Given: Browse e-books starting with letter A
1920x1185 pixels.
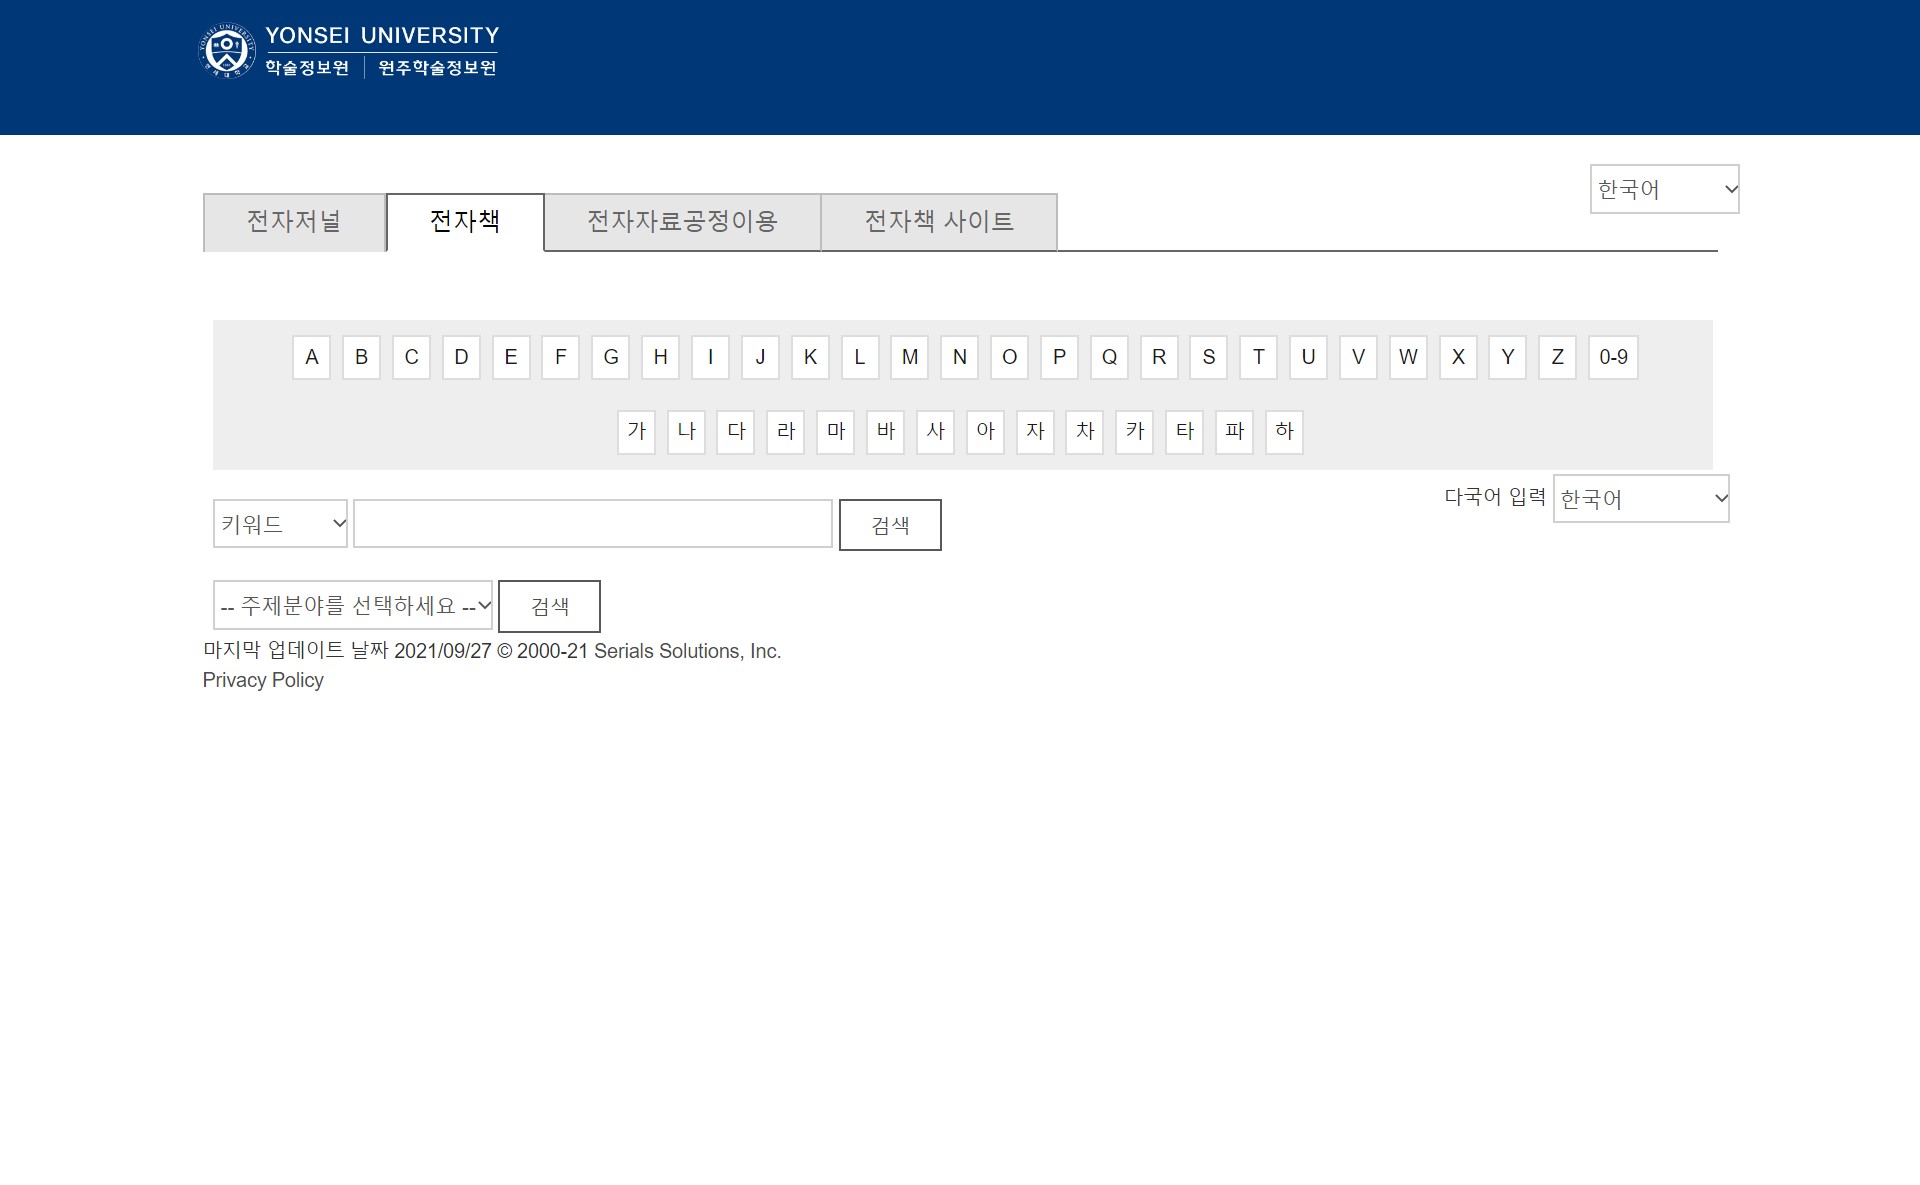Looking at the screenshot, I should click(311, 357).
